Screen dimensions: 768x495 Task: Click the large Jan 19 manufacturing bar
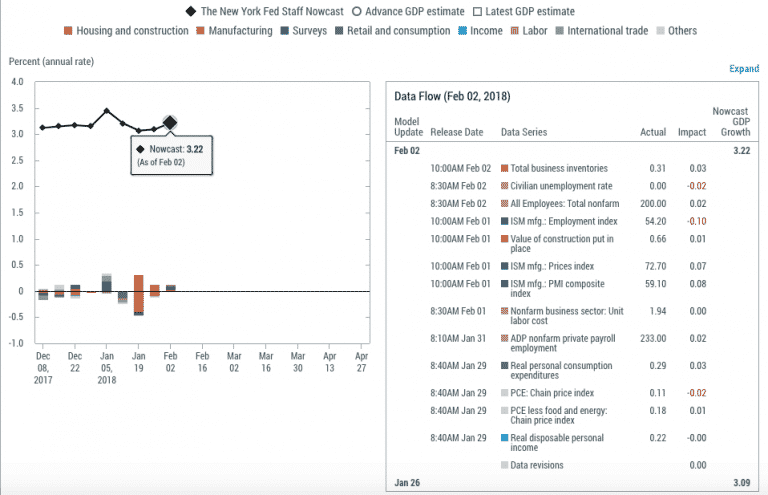click(x=138, y=292)
